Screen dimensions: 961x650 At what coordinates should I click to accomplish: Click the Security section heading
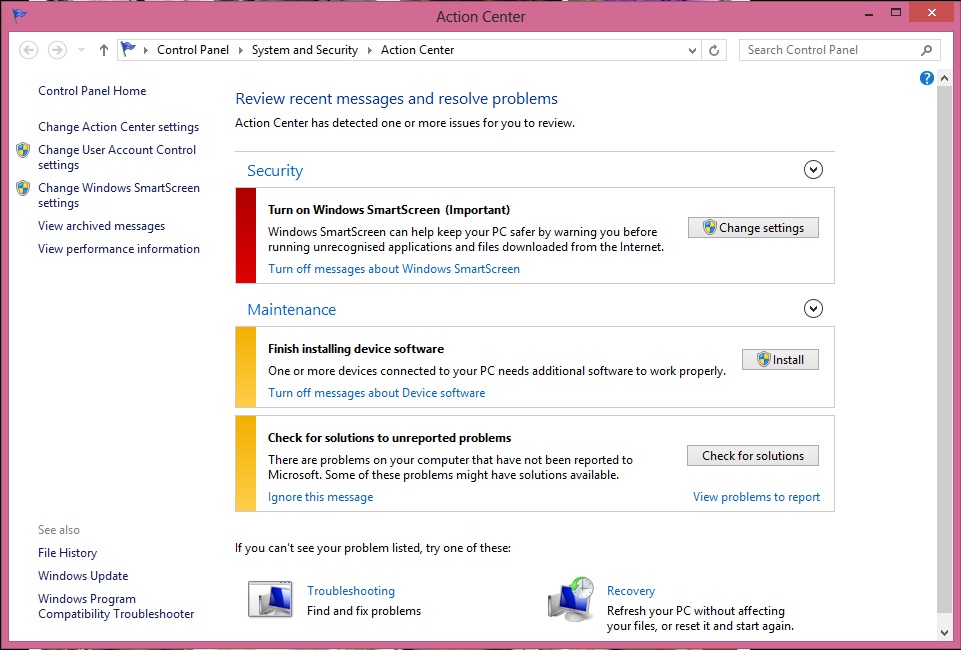(x=275, y=170)
